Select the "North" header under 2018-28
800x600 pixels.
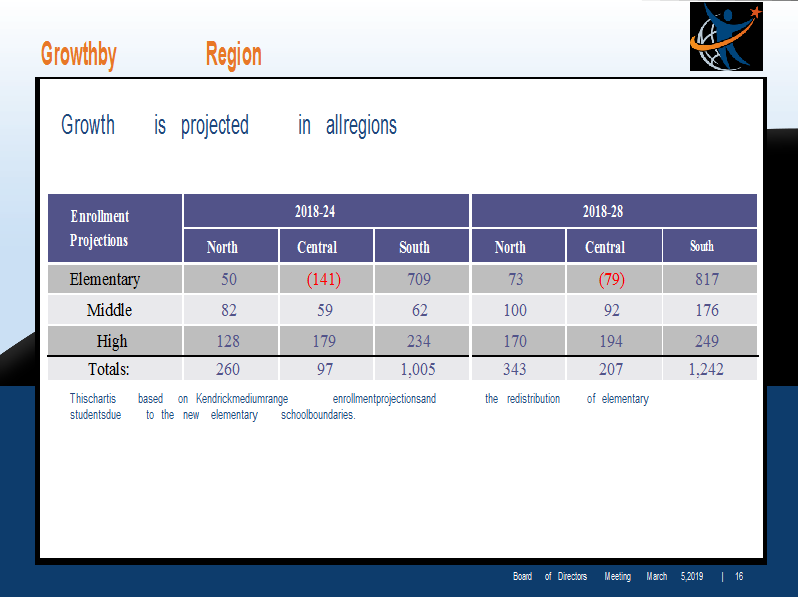518,246
